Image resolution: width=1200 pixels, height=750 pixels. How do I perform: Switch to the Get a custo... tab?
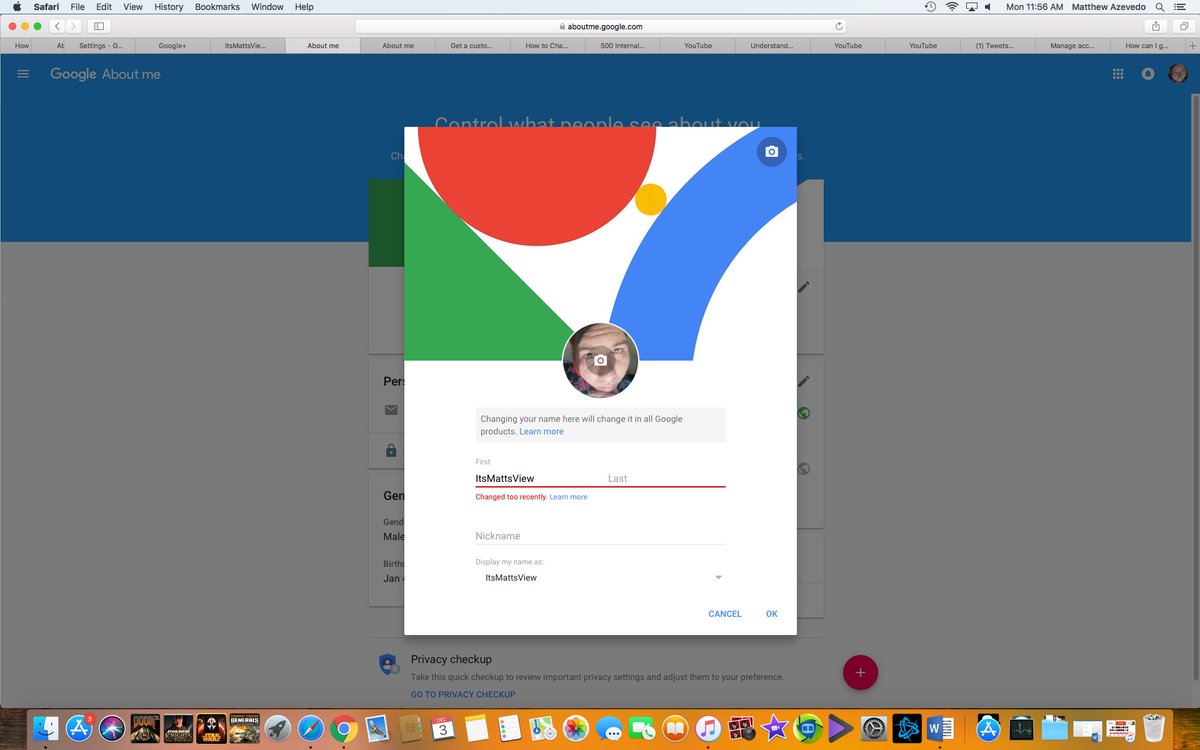[472, 46]
